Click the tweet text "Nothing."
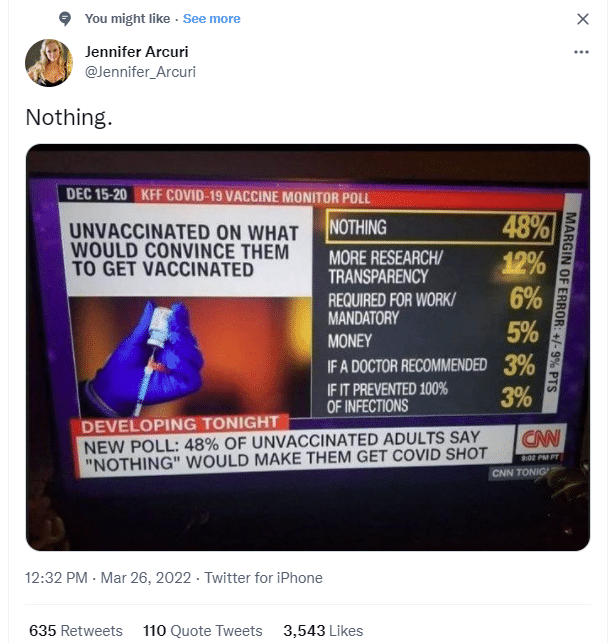This screenshot has width=610, height=643. 69,117
